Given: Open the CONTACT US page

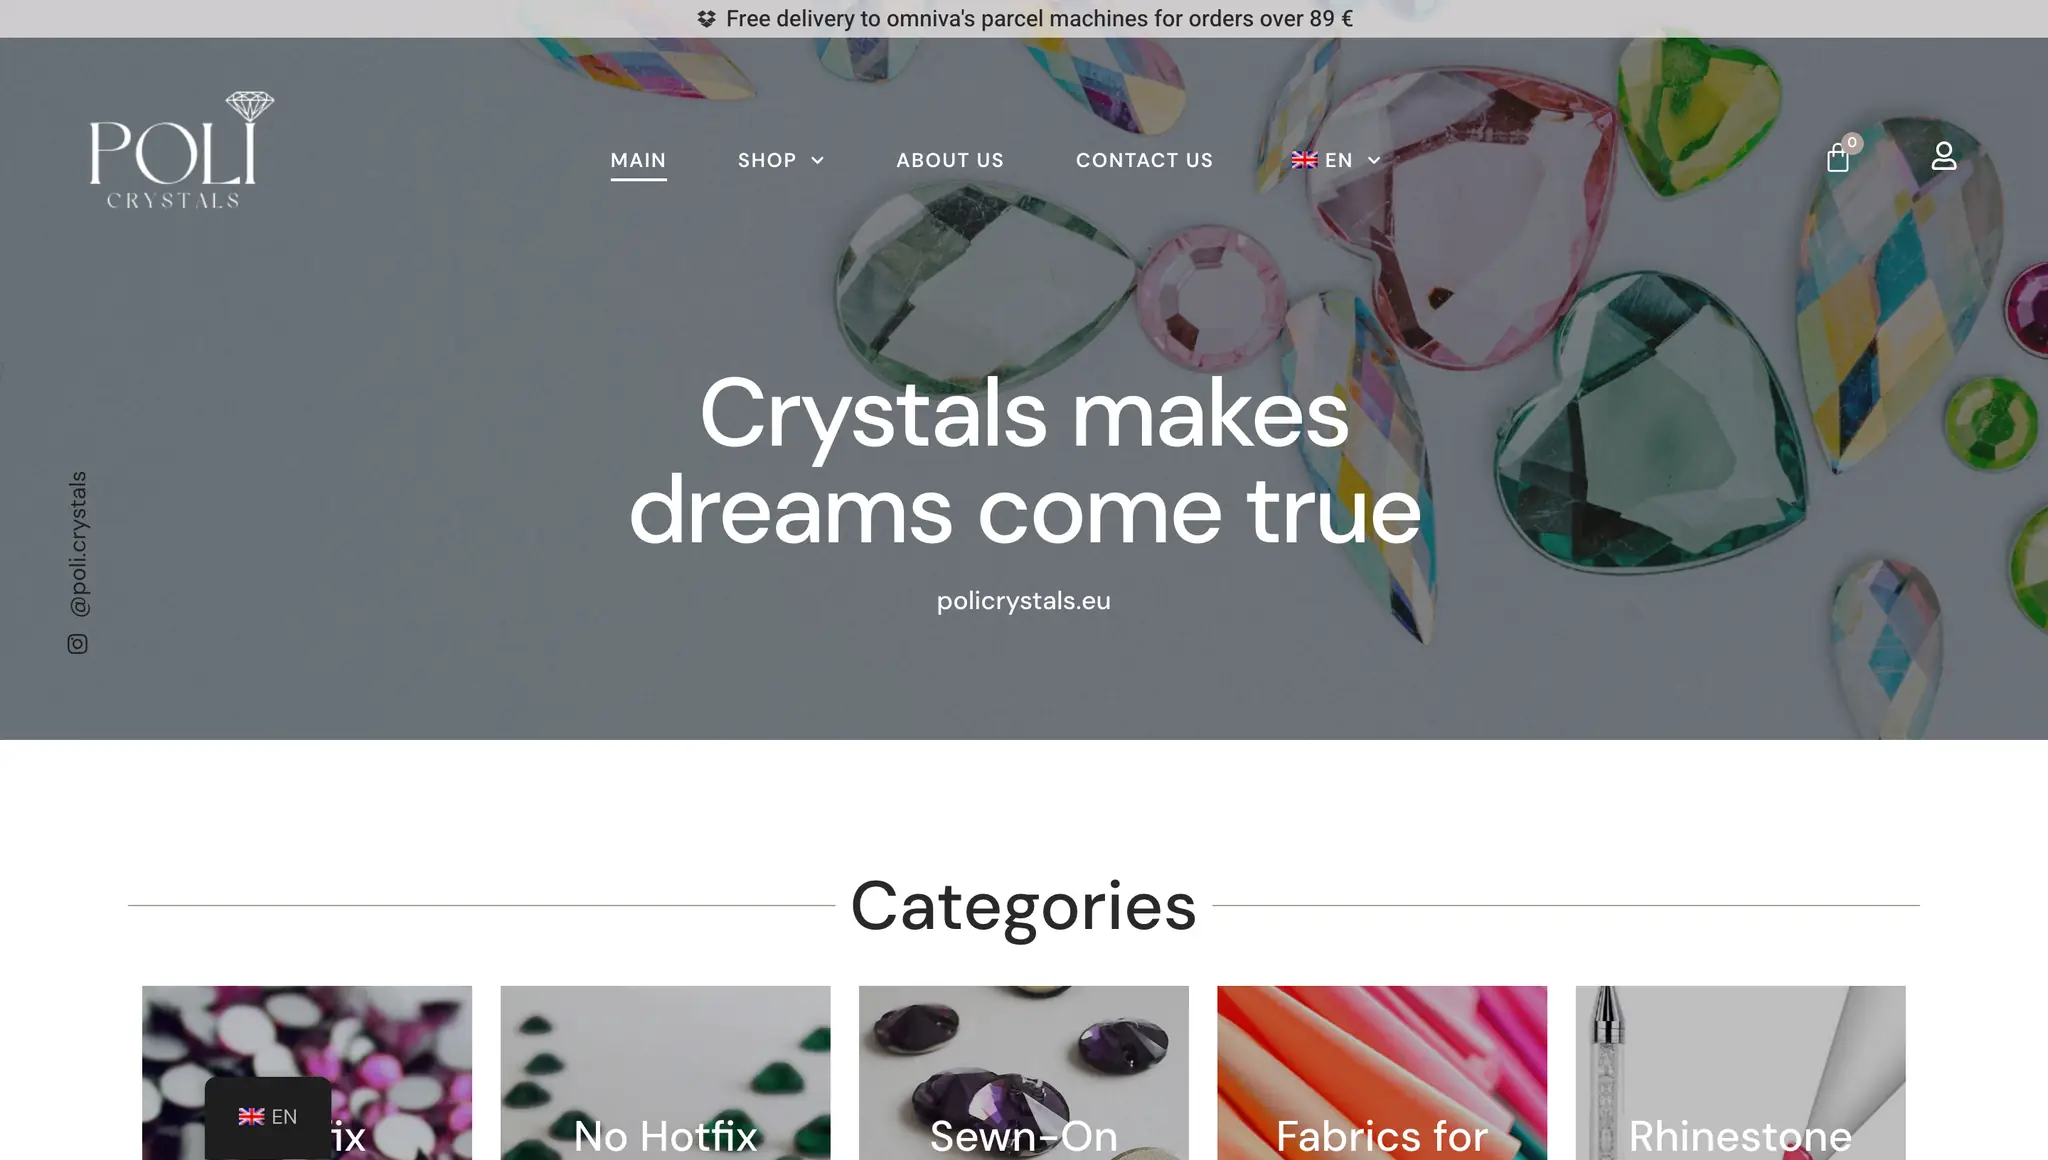Looking at the screenshot, I should pyautogui.click(x=1144, y=160).
